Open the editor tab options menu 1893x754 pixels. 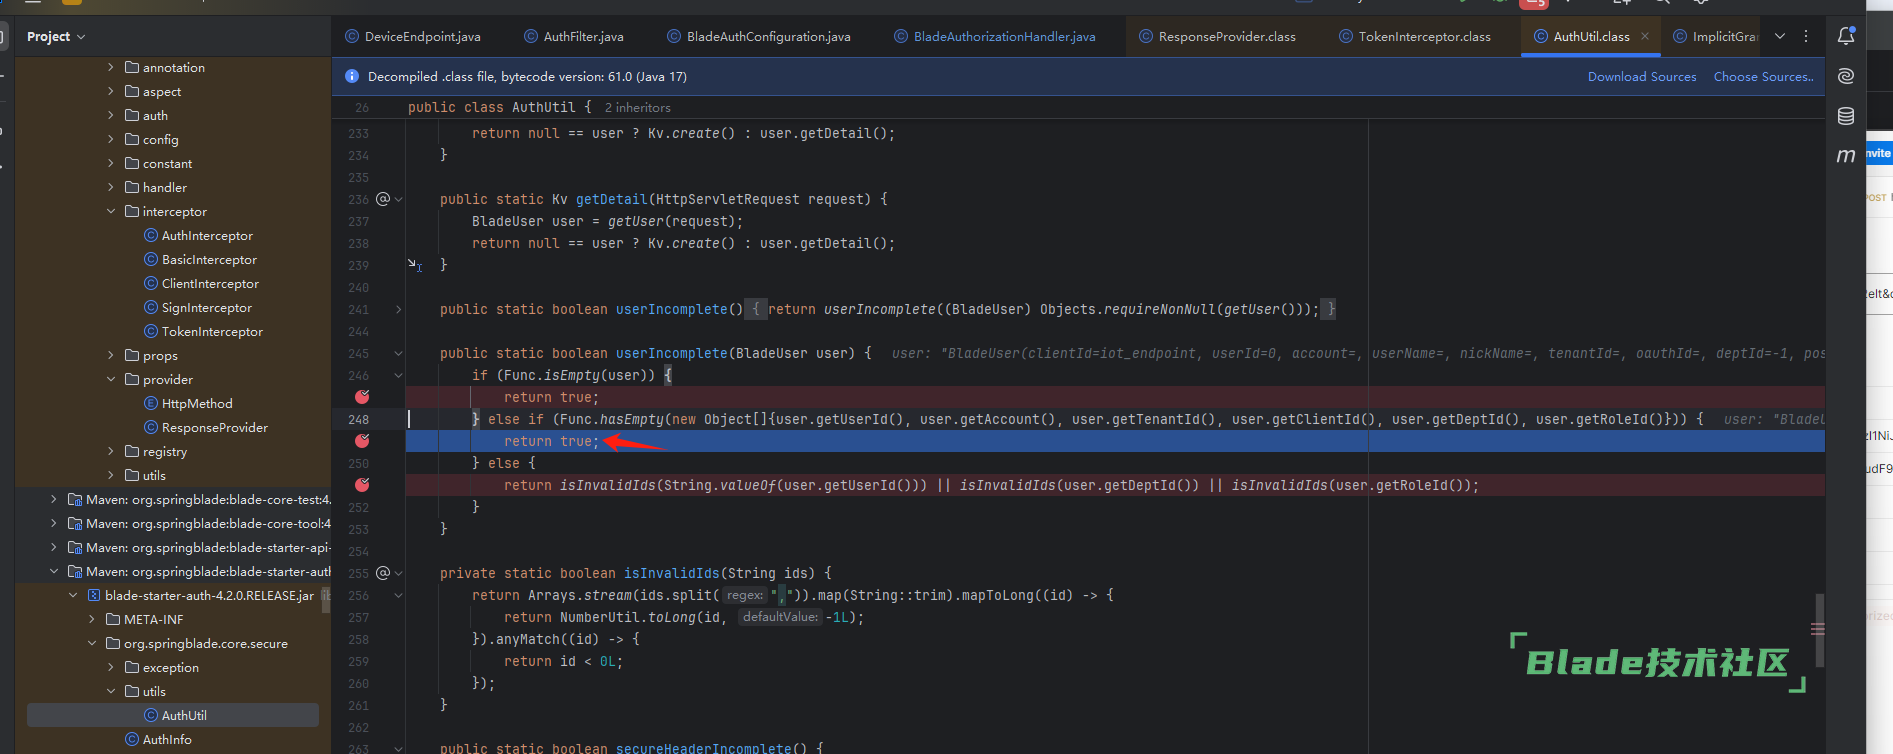1806,36
